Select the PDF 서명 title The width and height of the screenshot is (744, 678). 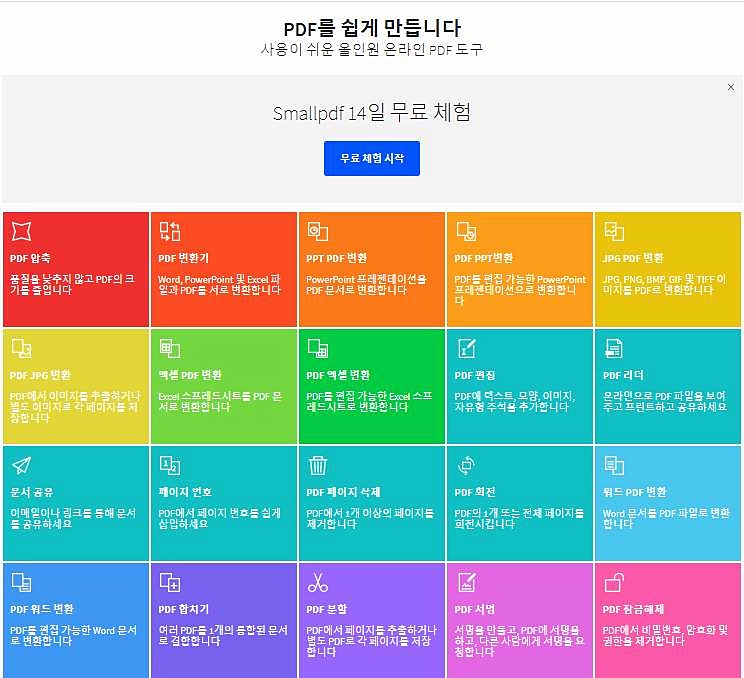(x=474, y=609)
